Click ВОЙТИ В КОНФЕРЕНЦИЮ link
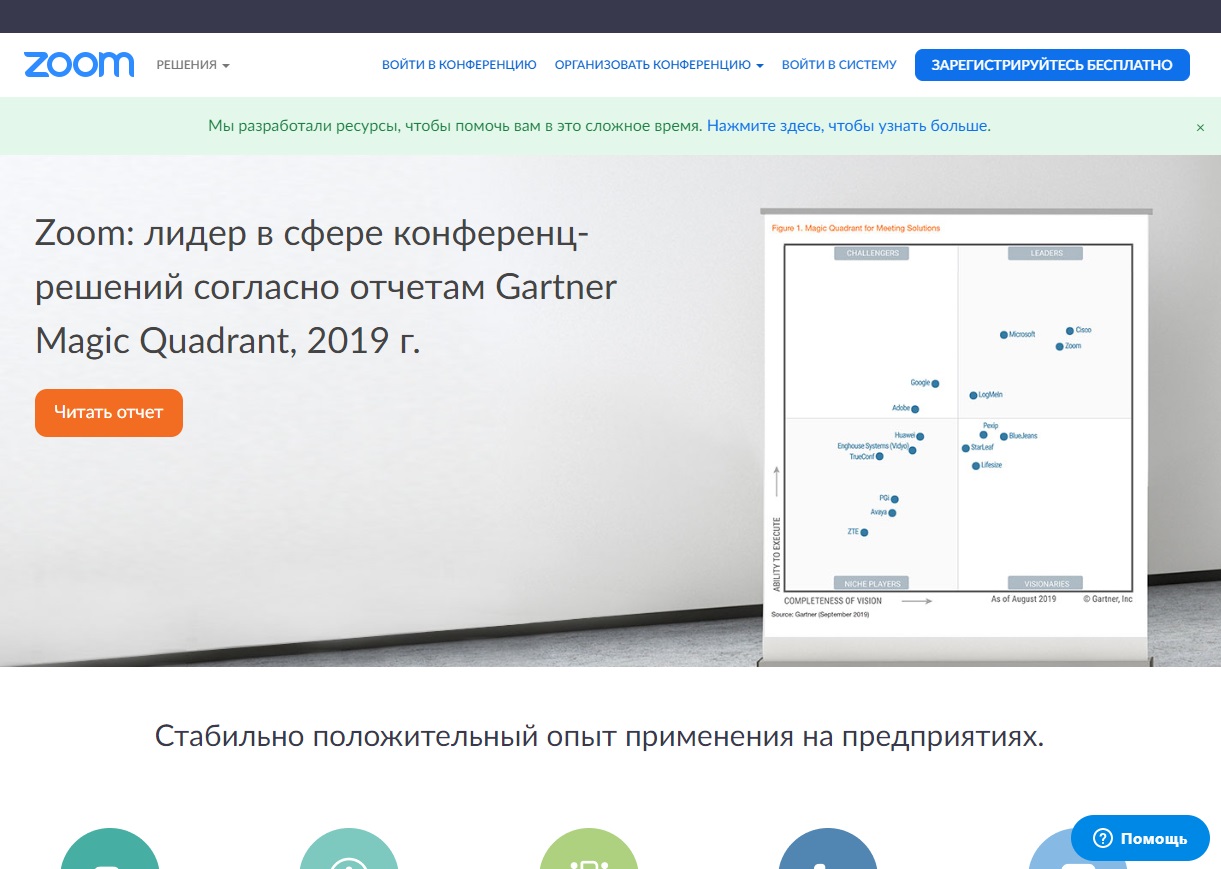 click(x=459, y=65)
